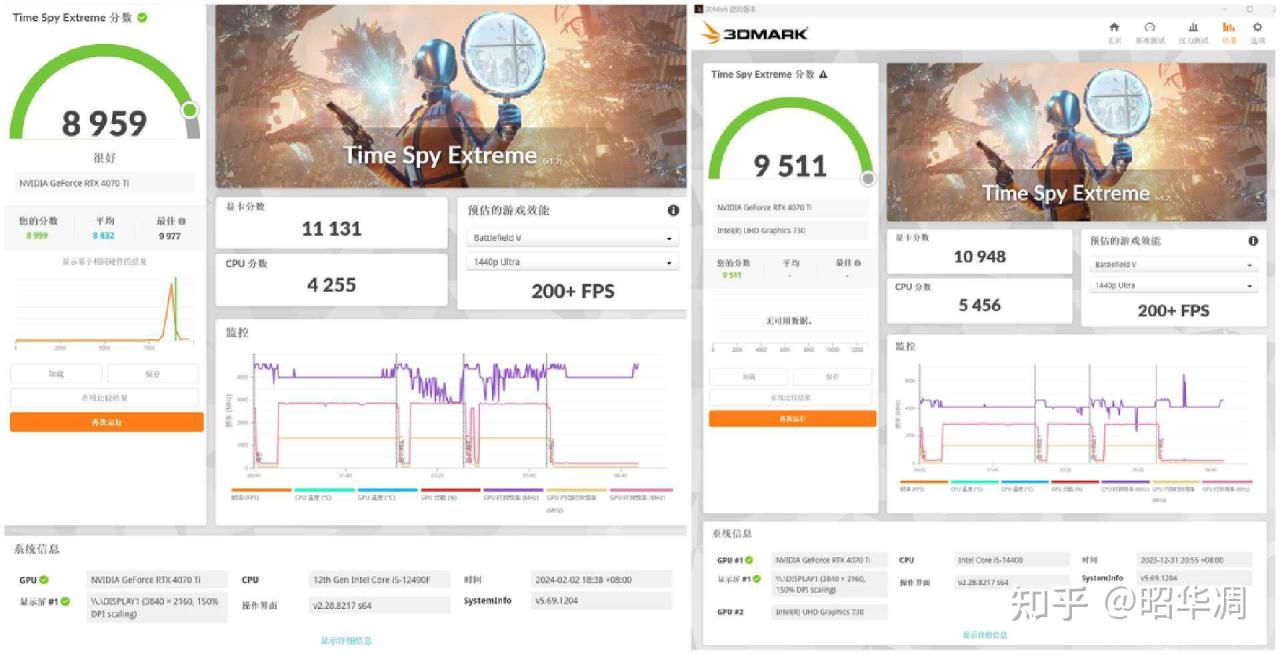Toggle teal CPU temperature legend in the 8 959 window's chart
Screen dimensions: 1280x655
323,494
